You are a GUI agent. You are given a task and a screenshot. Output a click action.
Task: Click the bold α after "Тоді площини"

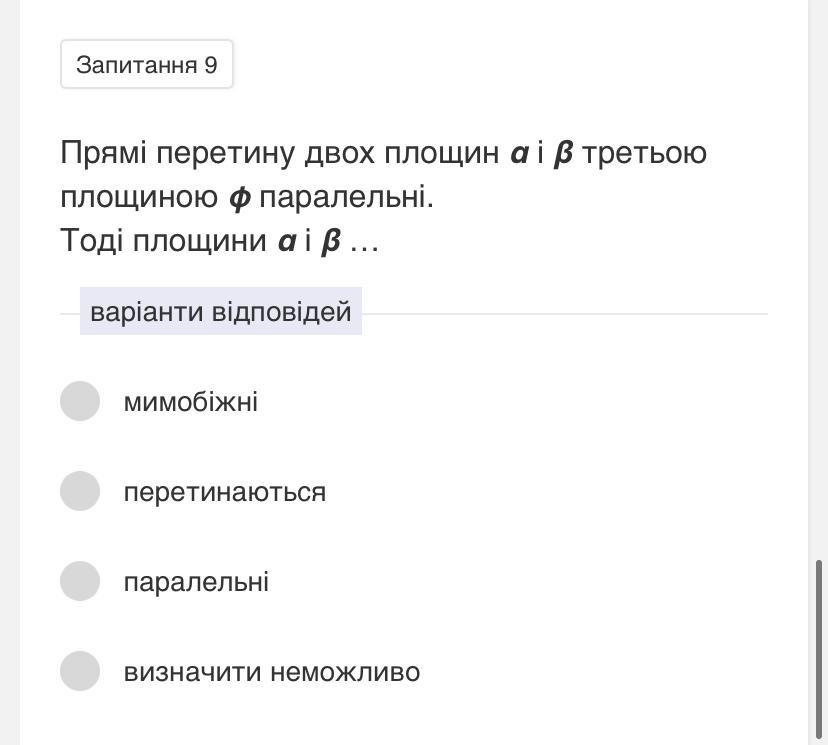pyautogui.click(x=287, y=242)
